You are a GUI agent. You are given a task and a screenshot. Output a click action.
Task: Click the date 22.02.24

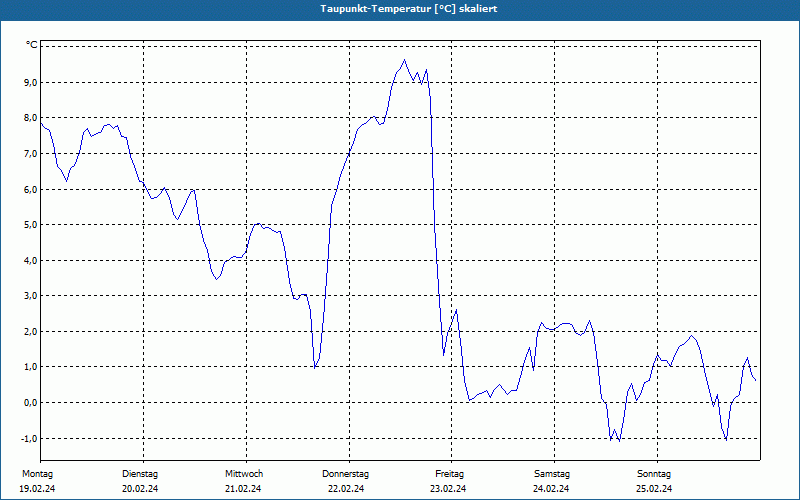coord(346,489)
